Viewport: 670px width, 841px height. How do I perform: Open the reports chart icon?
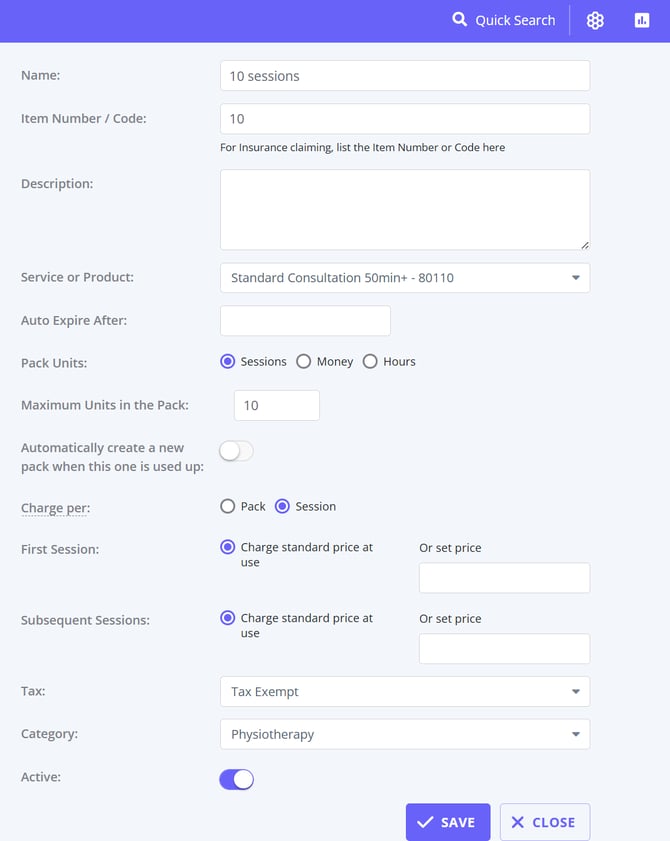click(642, 20)
